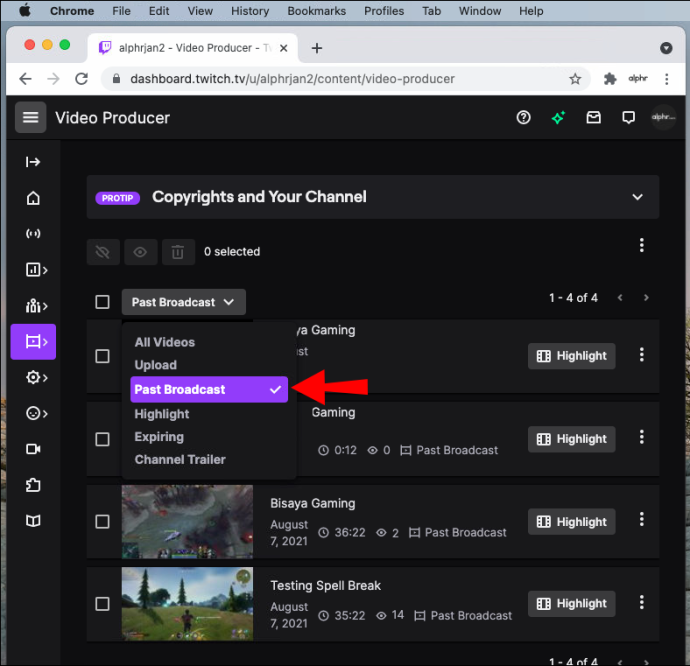Image resolution: width=690 pixels, height=666 pixels.
Task: Open the Testing Spell Break title
Action: click(325, 585)
